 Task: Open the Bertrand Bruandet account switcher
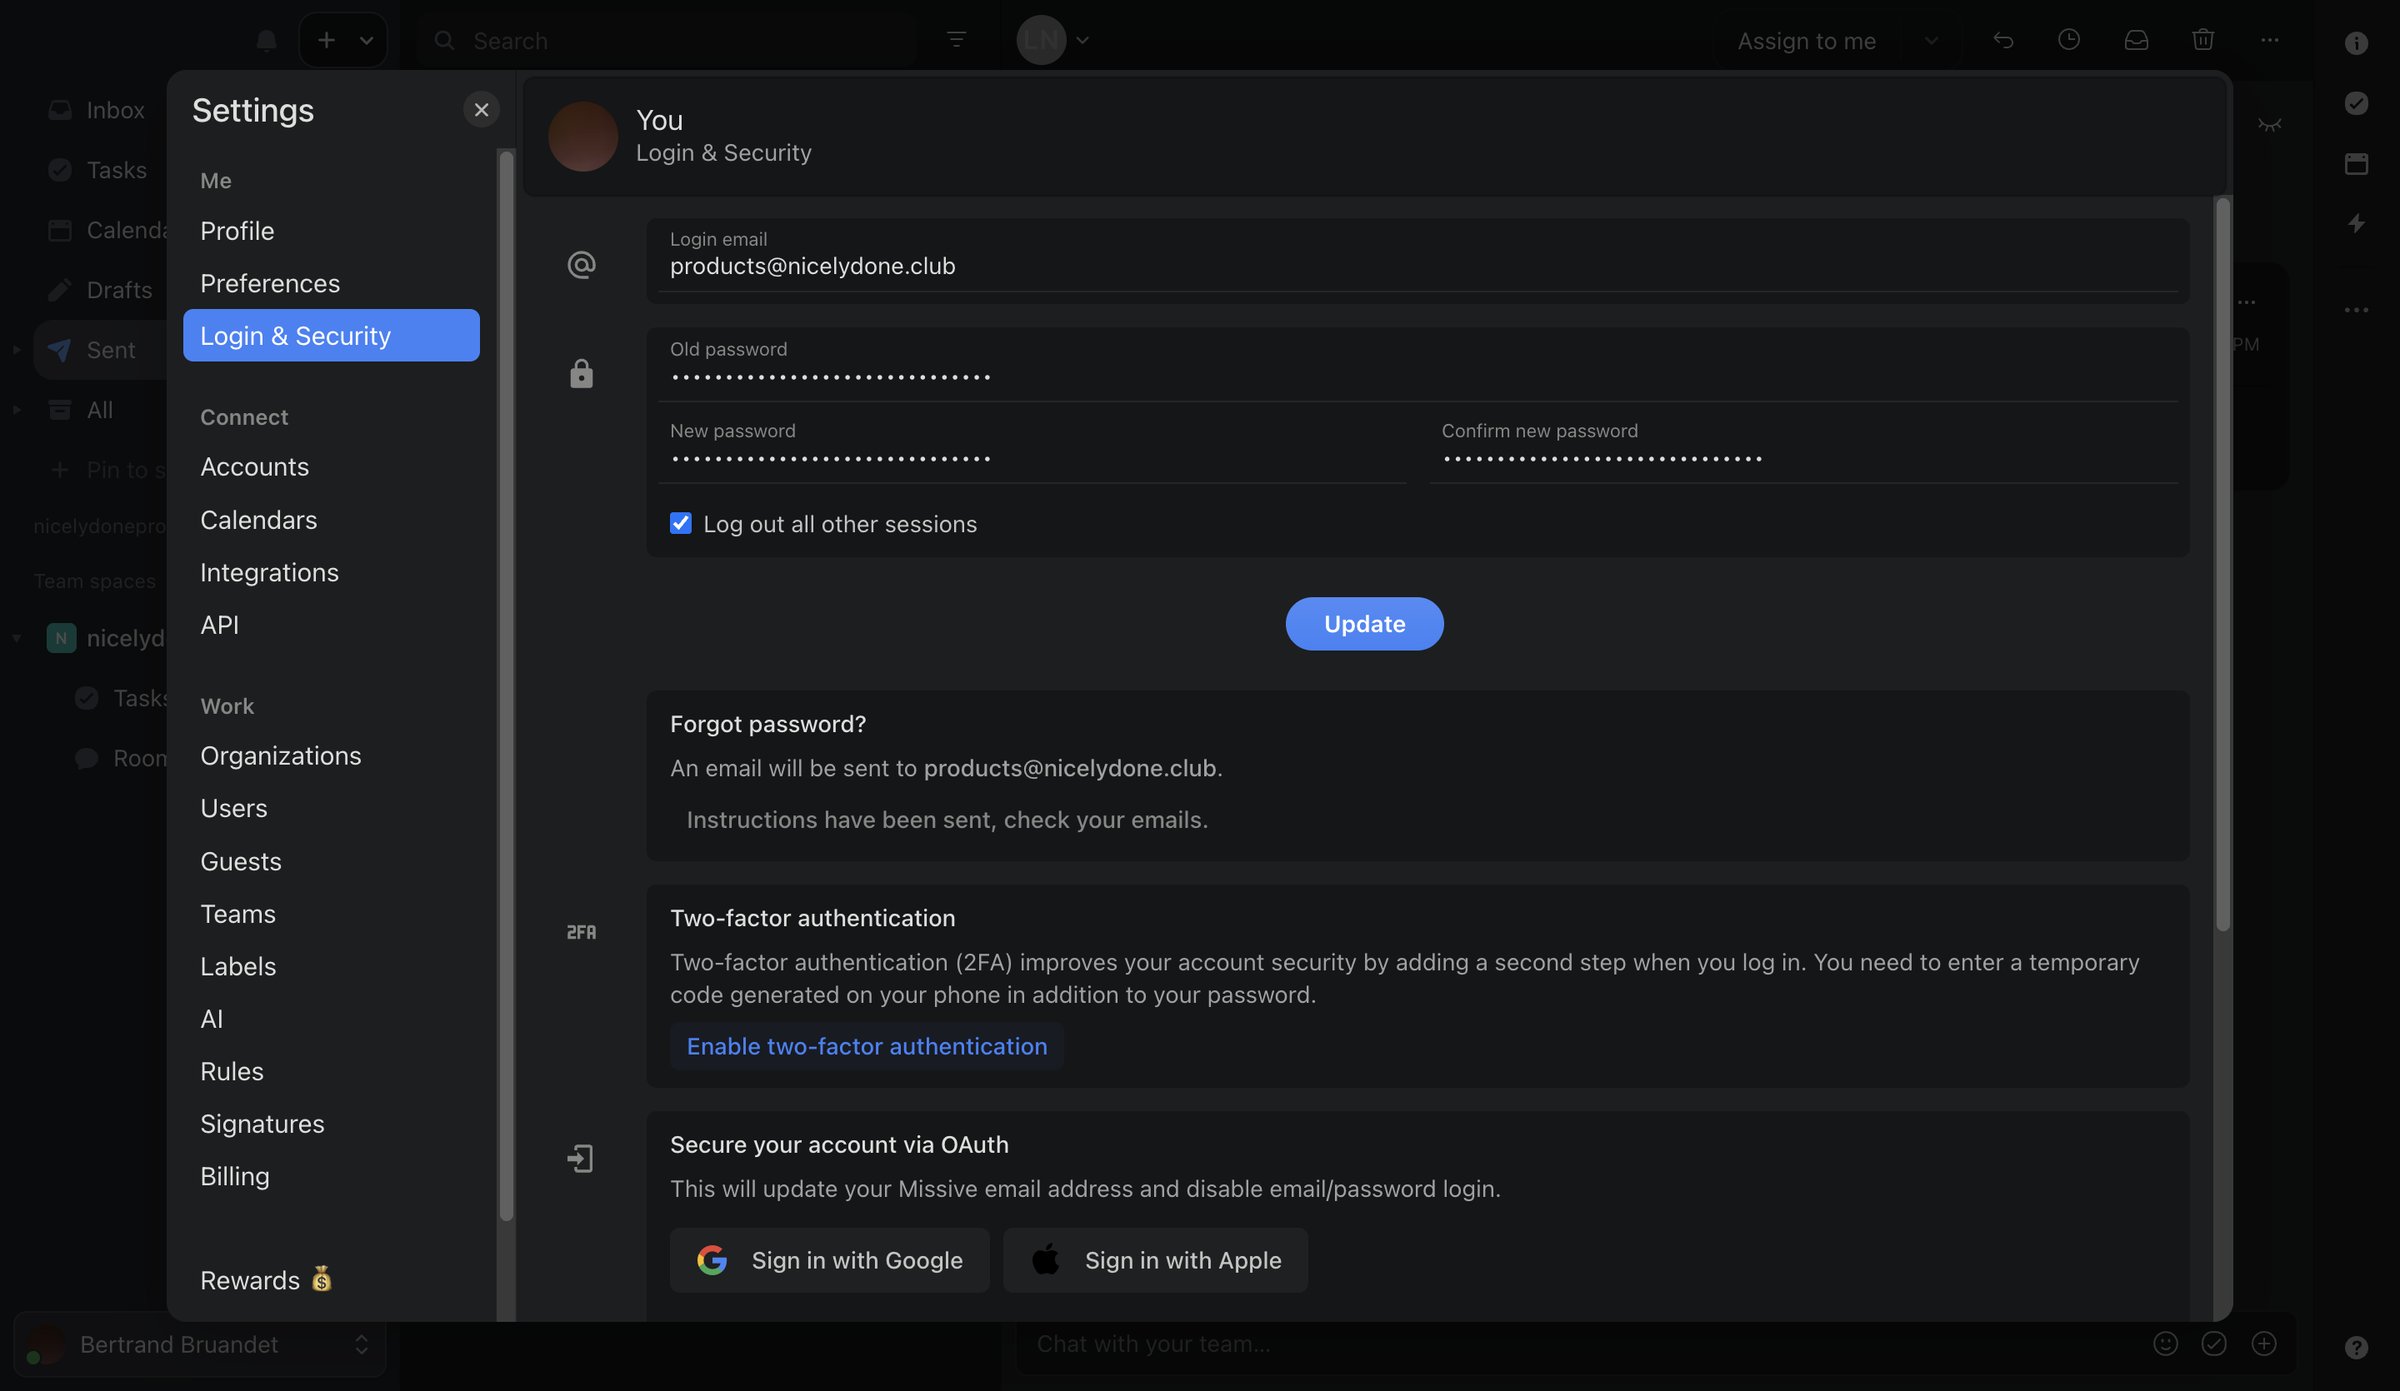pyautogui.click(x=199, y=1344)
